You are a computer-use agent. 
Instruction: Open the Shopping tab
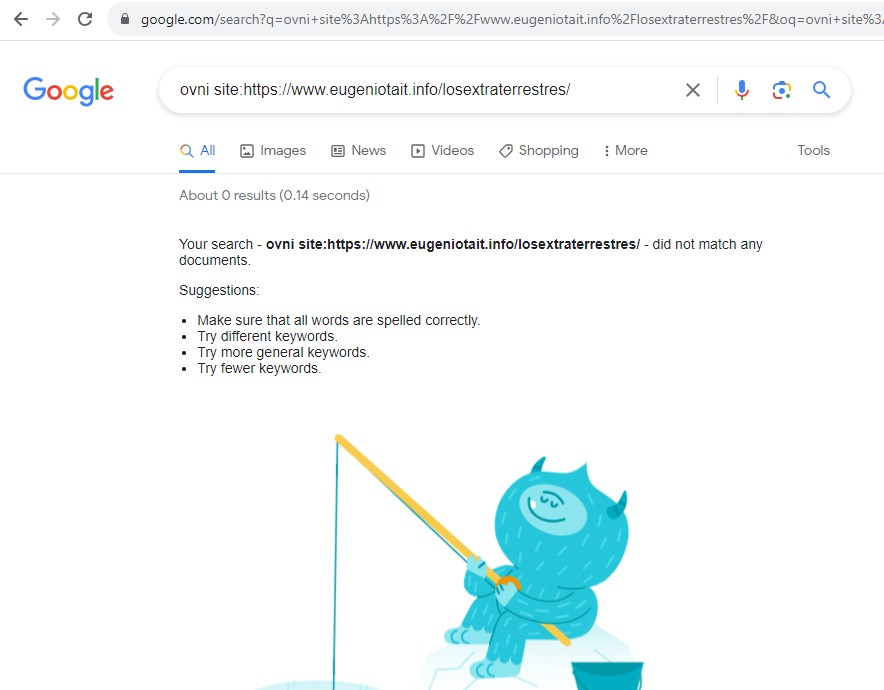[x=539, y=151]
